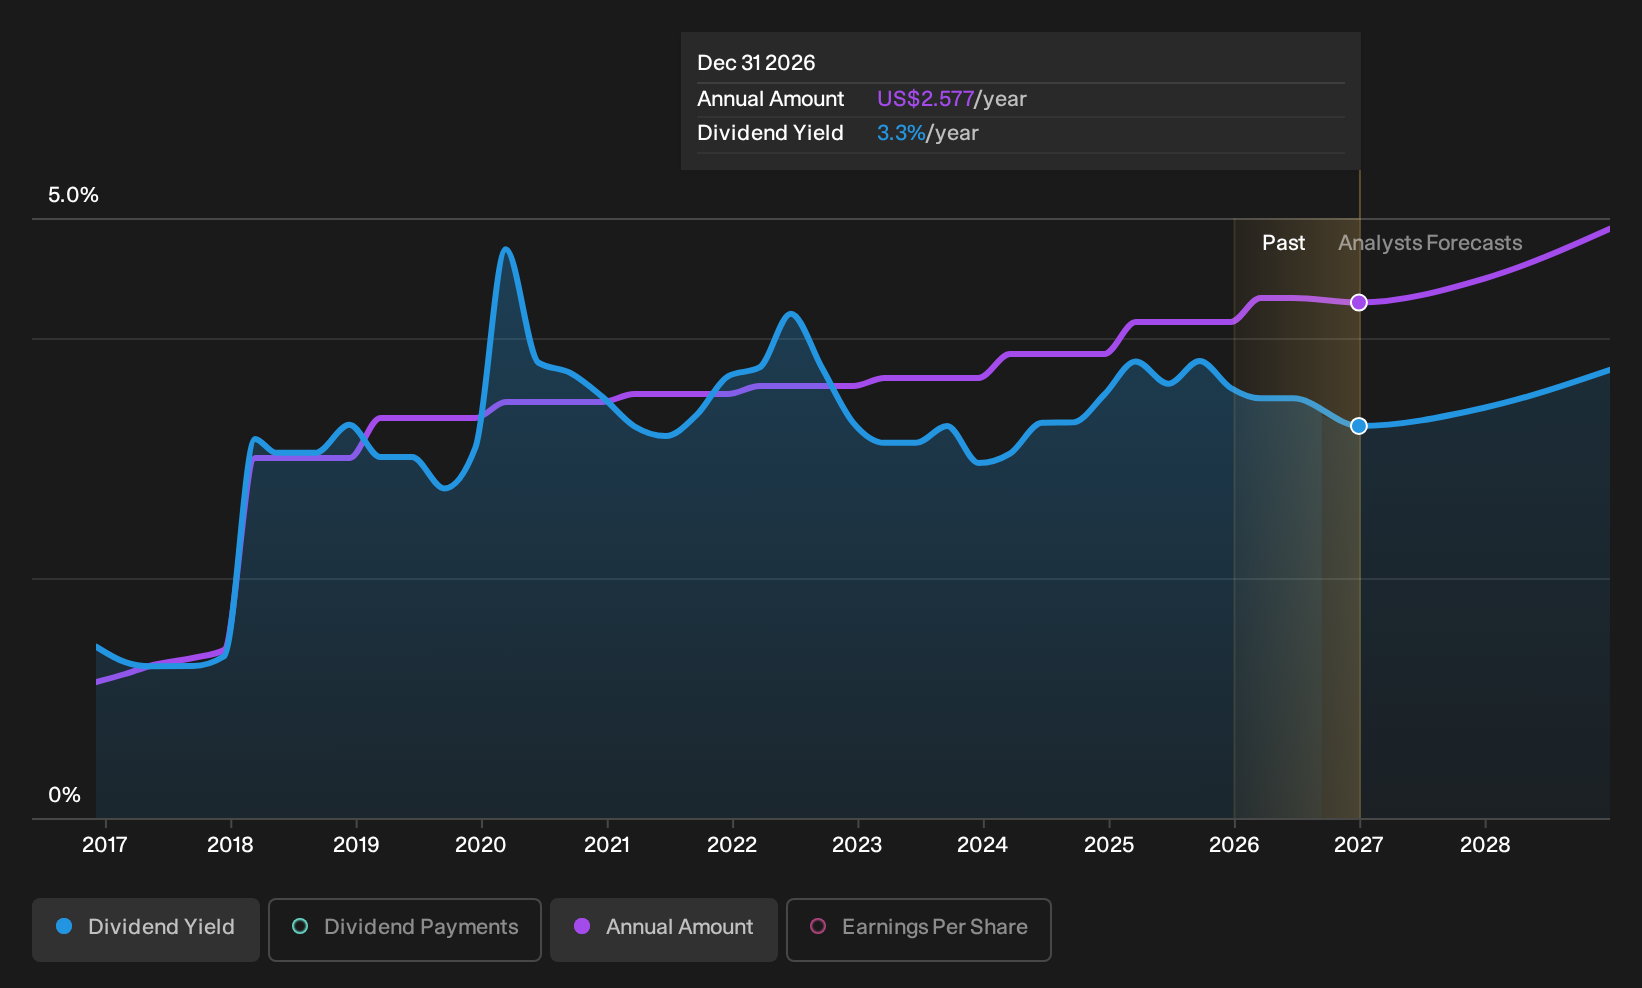Click the 2022 x-axis label
The width and height of the screenshot is (1642, 988).
(x=732, y=845)
